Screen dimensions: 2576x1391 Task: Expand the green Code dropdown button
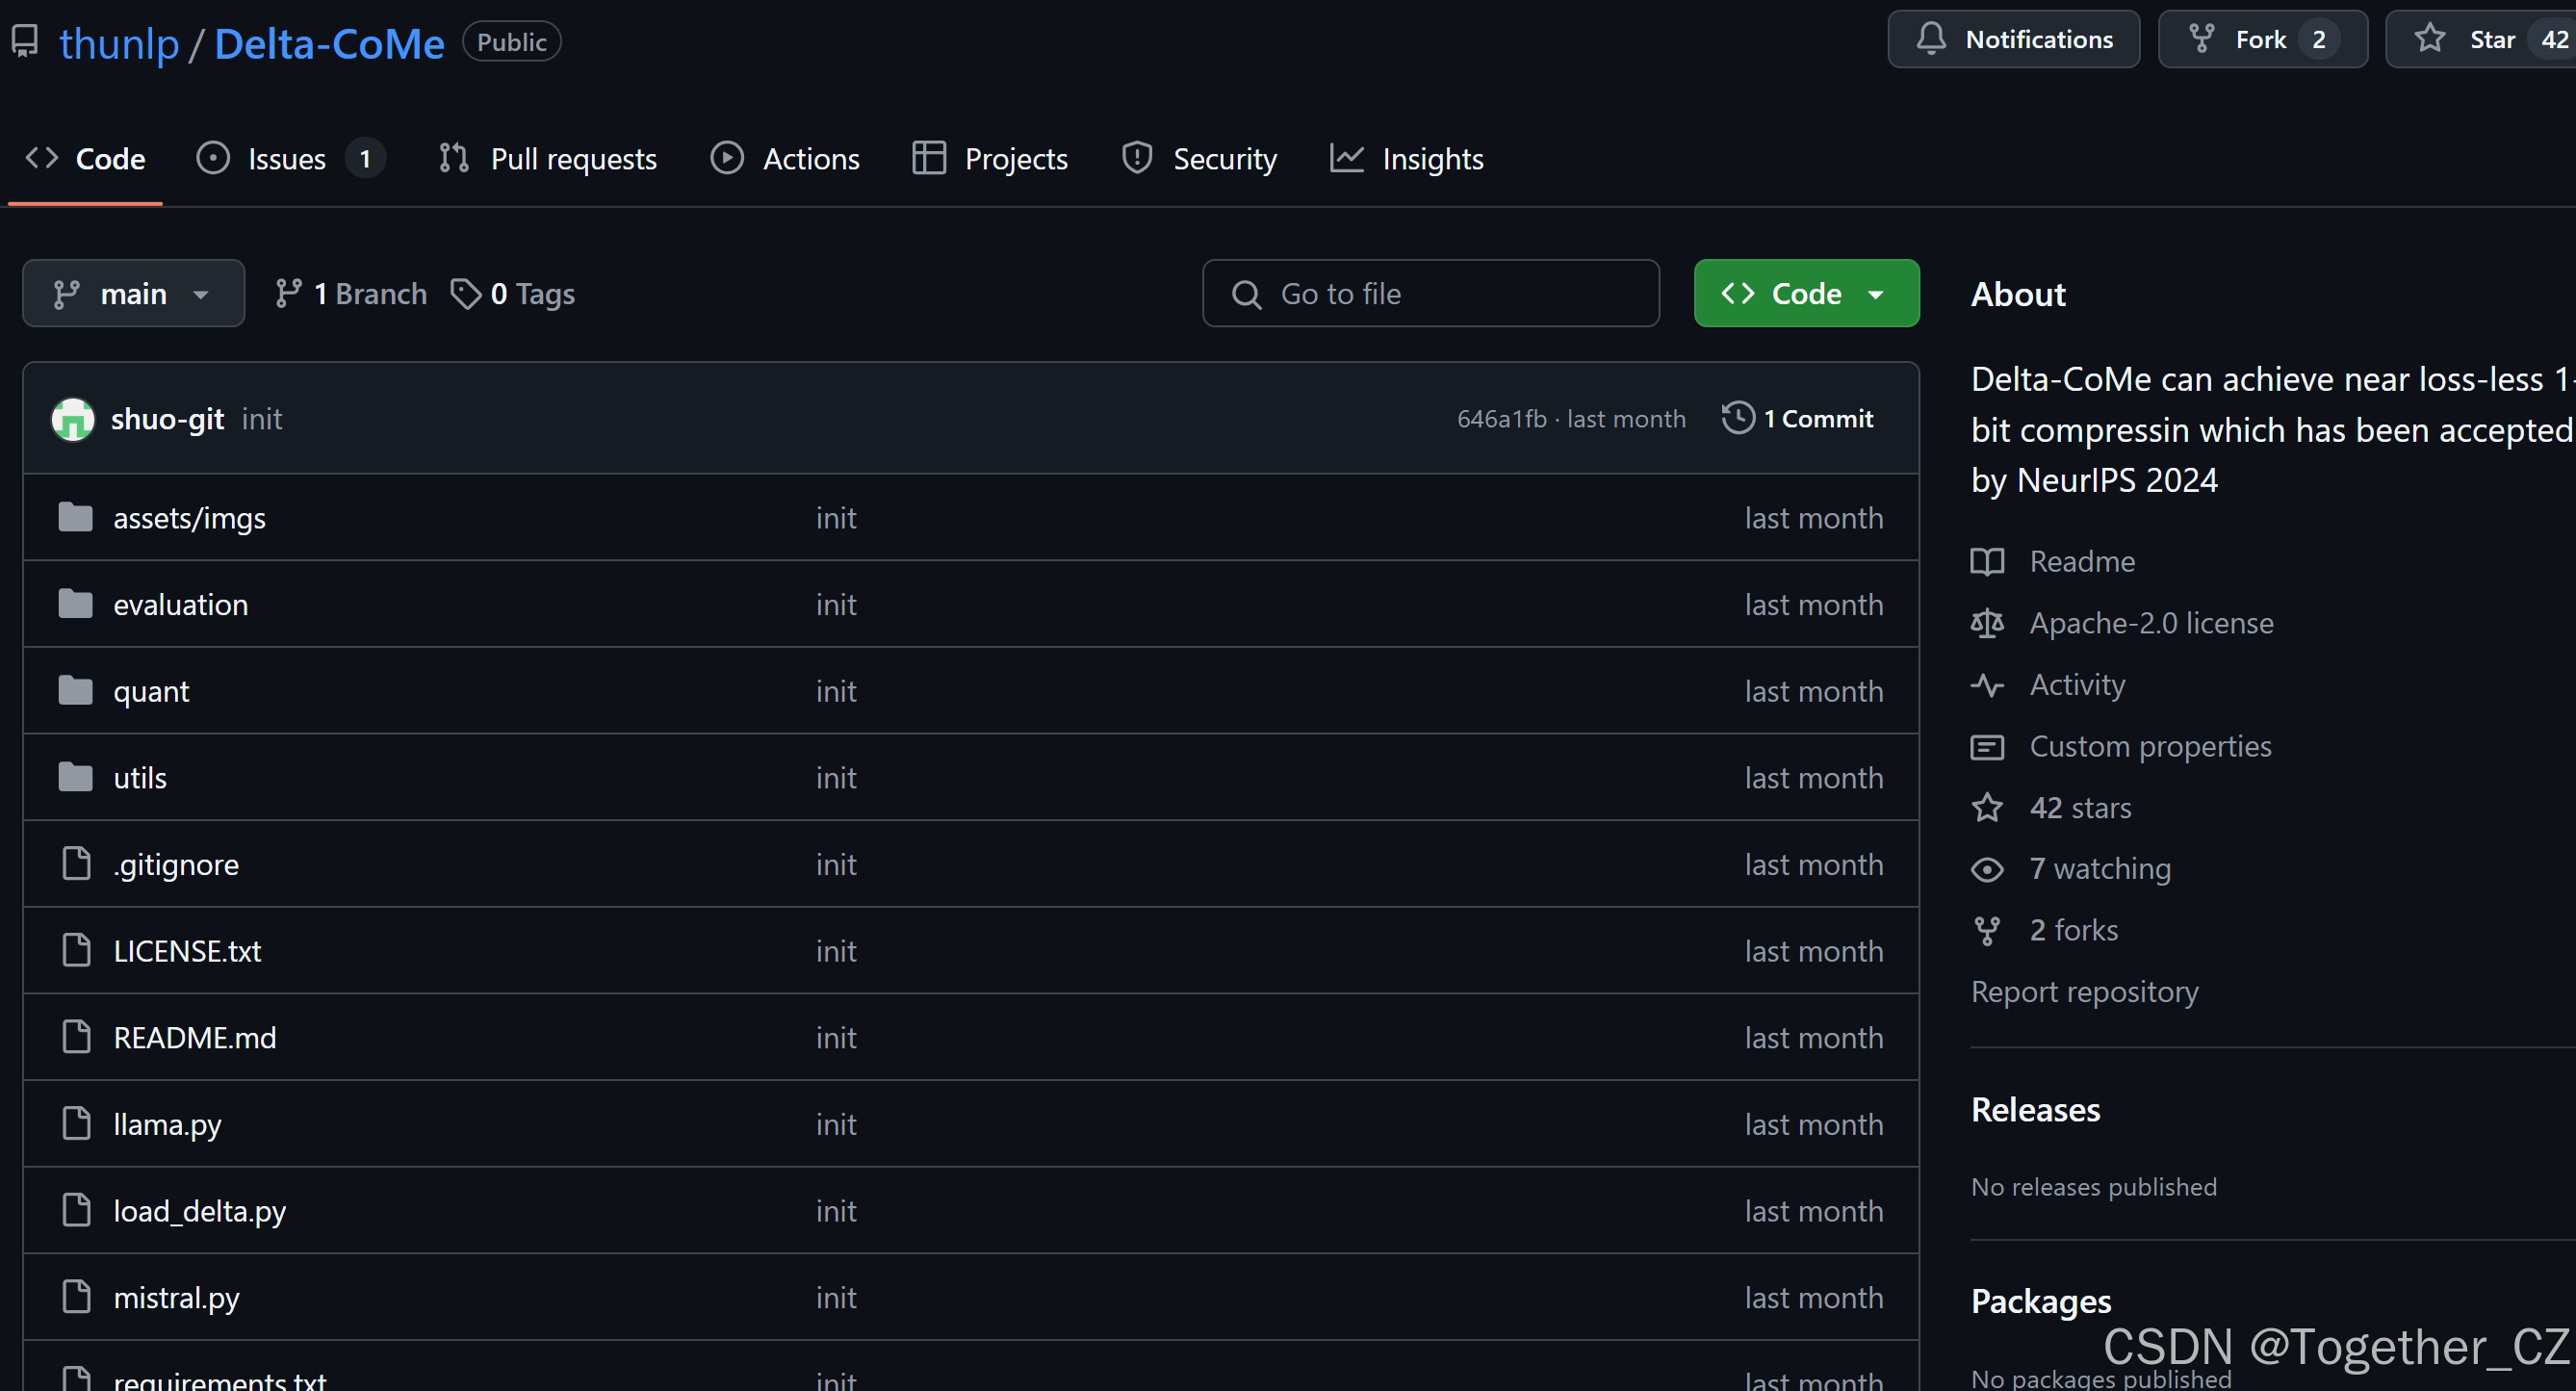pos(1805,293)
